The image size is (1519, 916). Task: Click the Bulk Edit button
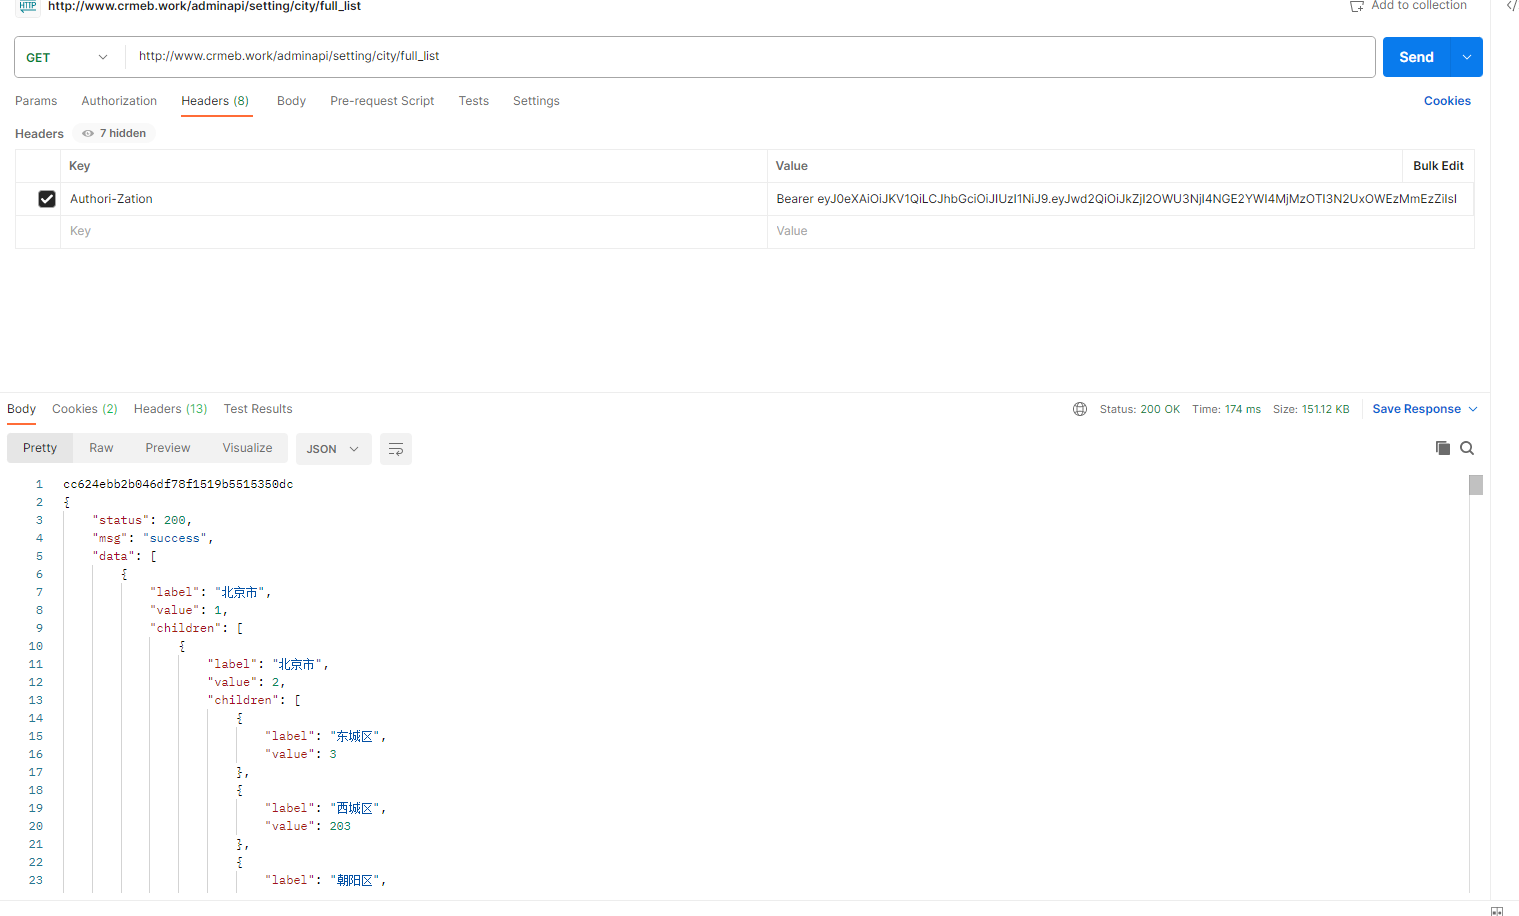pos(1438,166)
